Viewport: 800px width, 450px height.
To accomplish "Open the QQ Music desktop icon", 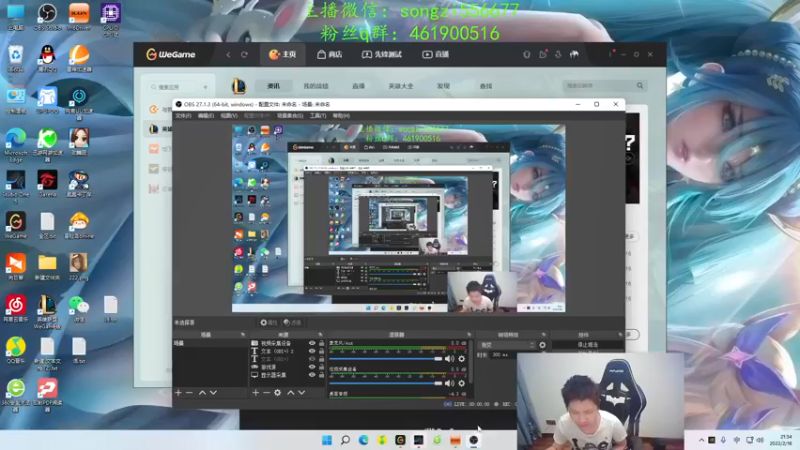I will [16, 350].
